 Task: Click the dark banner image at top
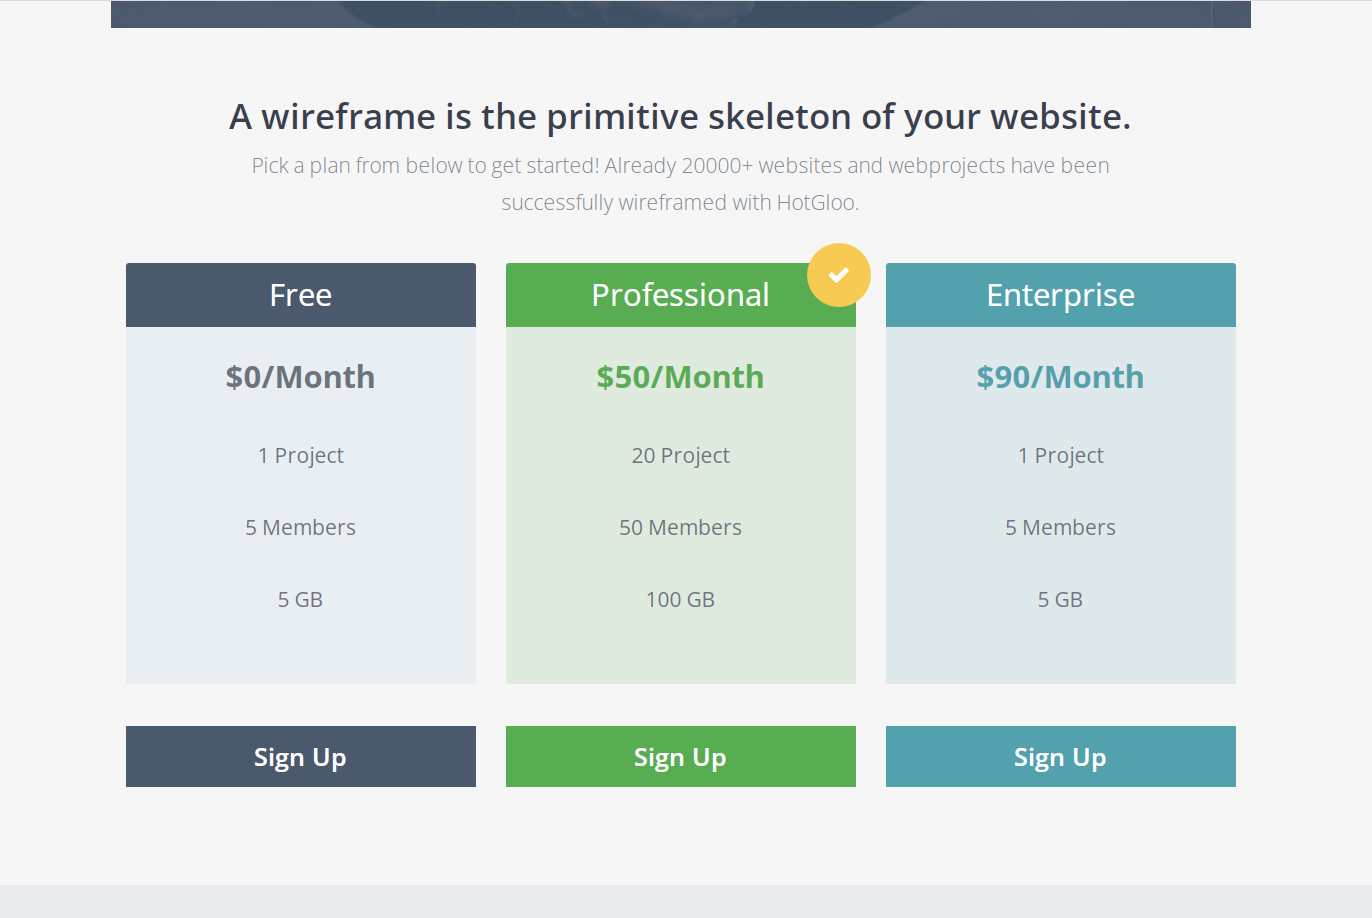click(x=680, y=14)
